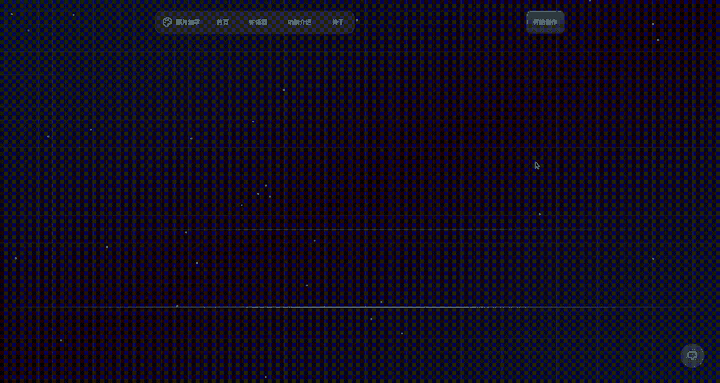Select the last item in navigation pill
This screenshot has width=720, height=383.
coord(338,22)
